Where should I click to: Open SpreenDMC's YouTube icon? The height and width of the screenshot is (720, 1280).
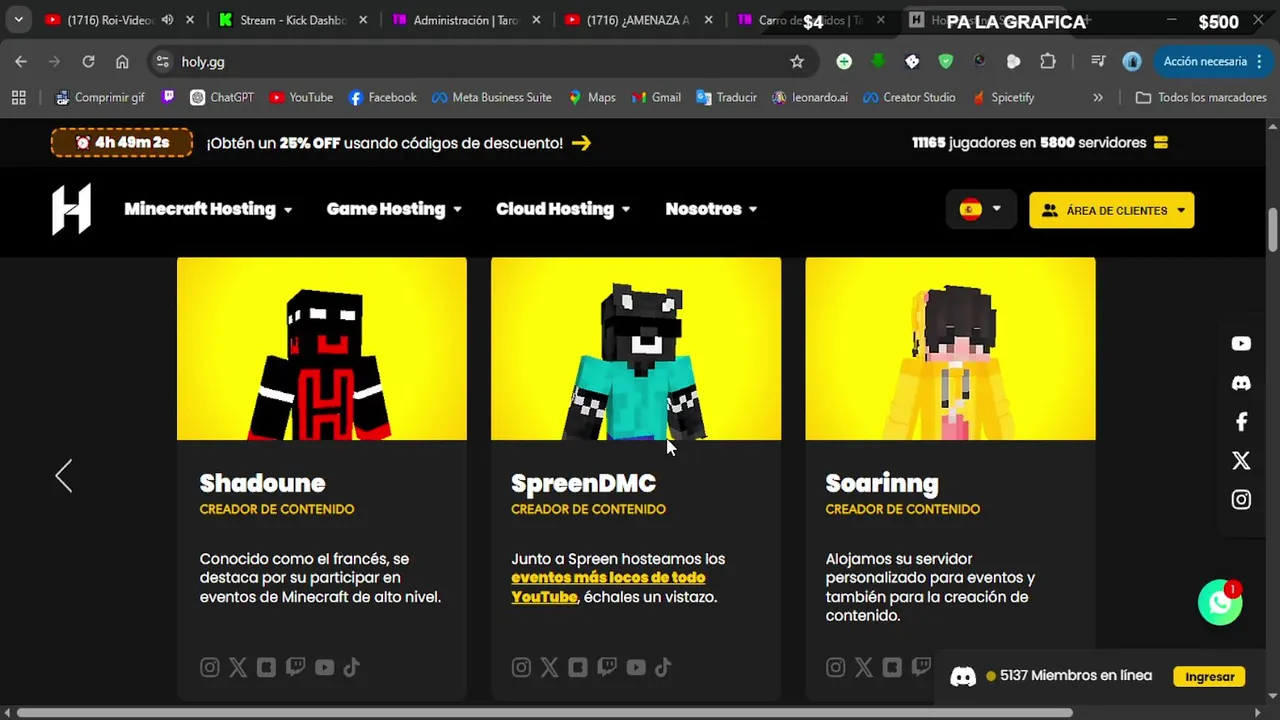pyautogui.click(x=636, y=668)
